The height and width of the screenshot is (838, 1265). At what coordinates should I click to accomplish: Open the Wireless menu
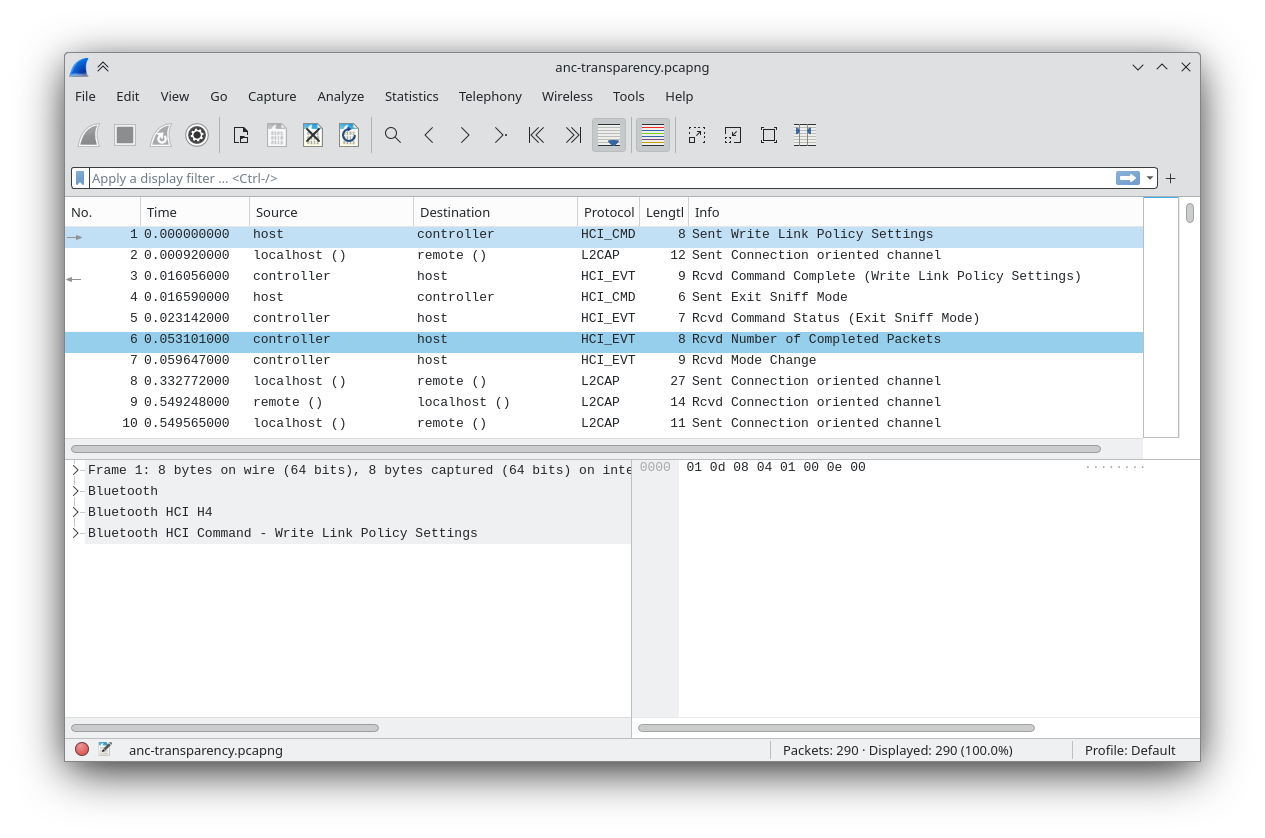pos(567,96)
